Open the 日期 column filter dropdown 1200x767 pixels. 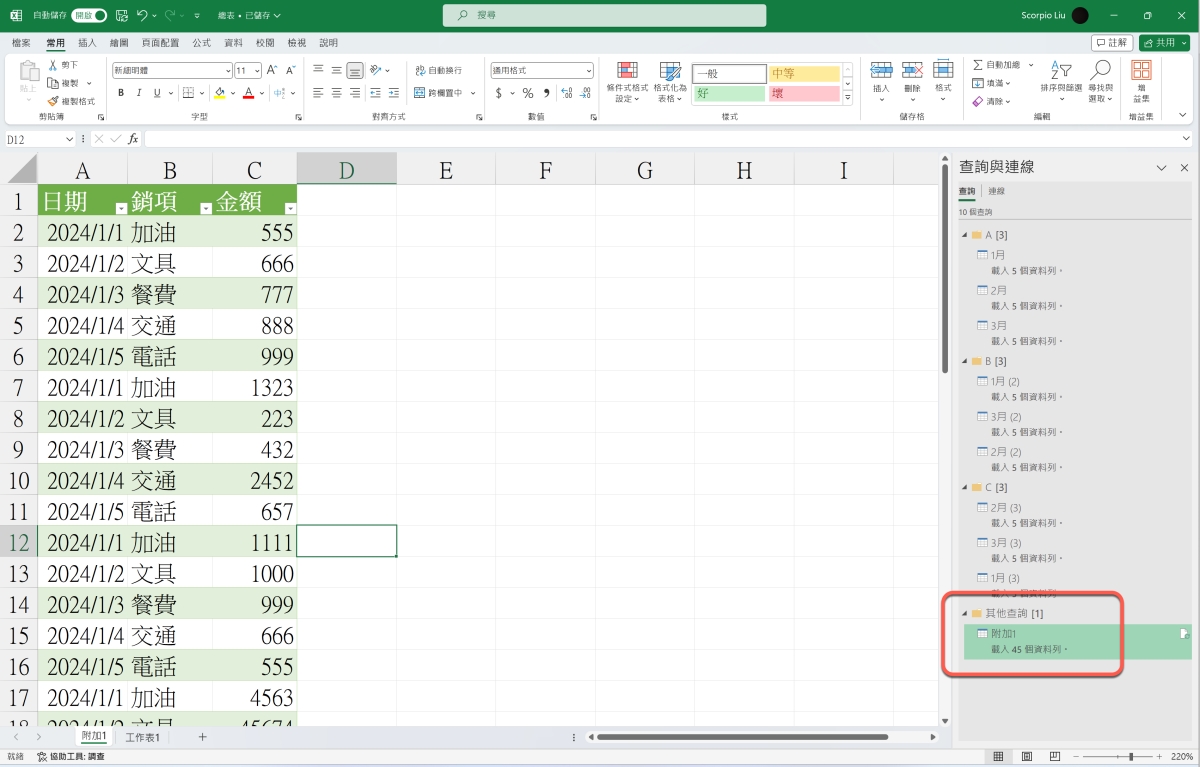pyautogui.click(x=121, y=208)
